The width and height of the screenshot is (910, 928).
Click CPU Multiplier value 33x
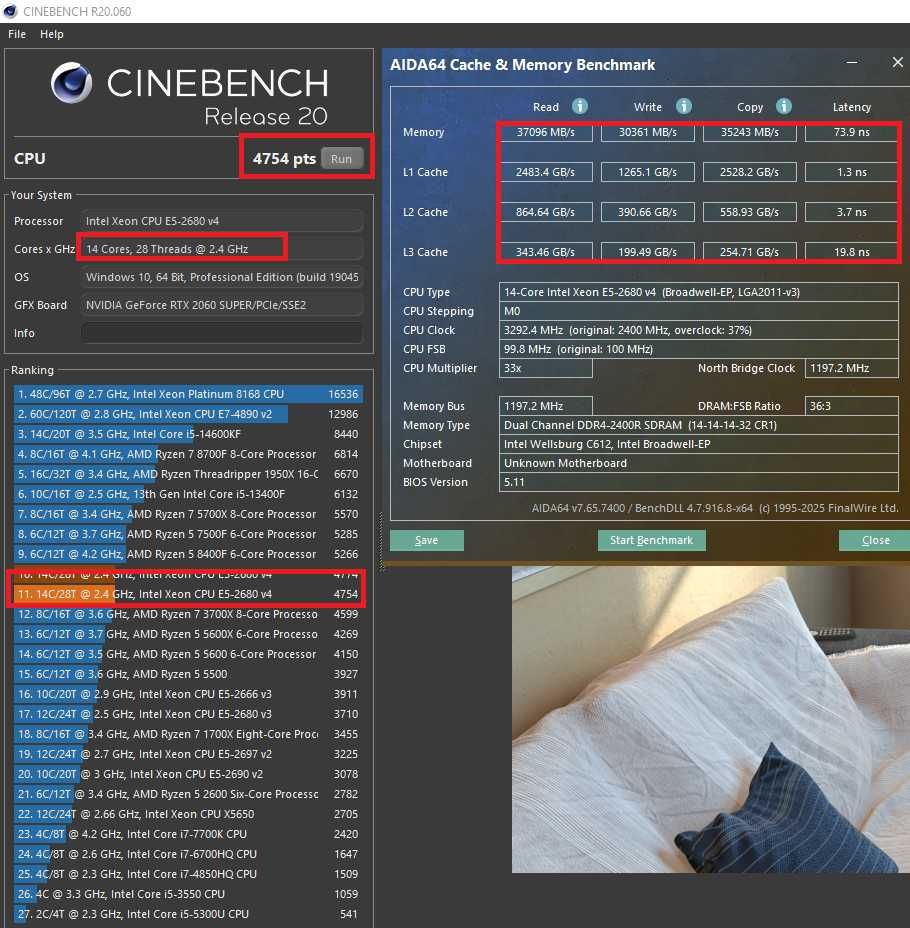[x=546, y=368]
